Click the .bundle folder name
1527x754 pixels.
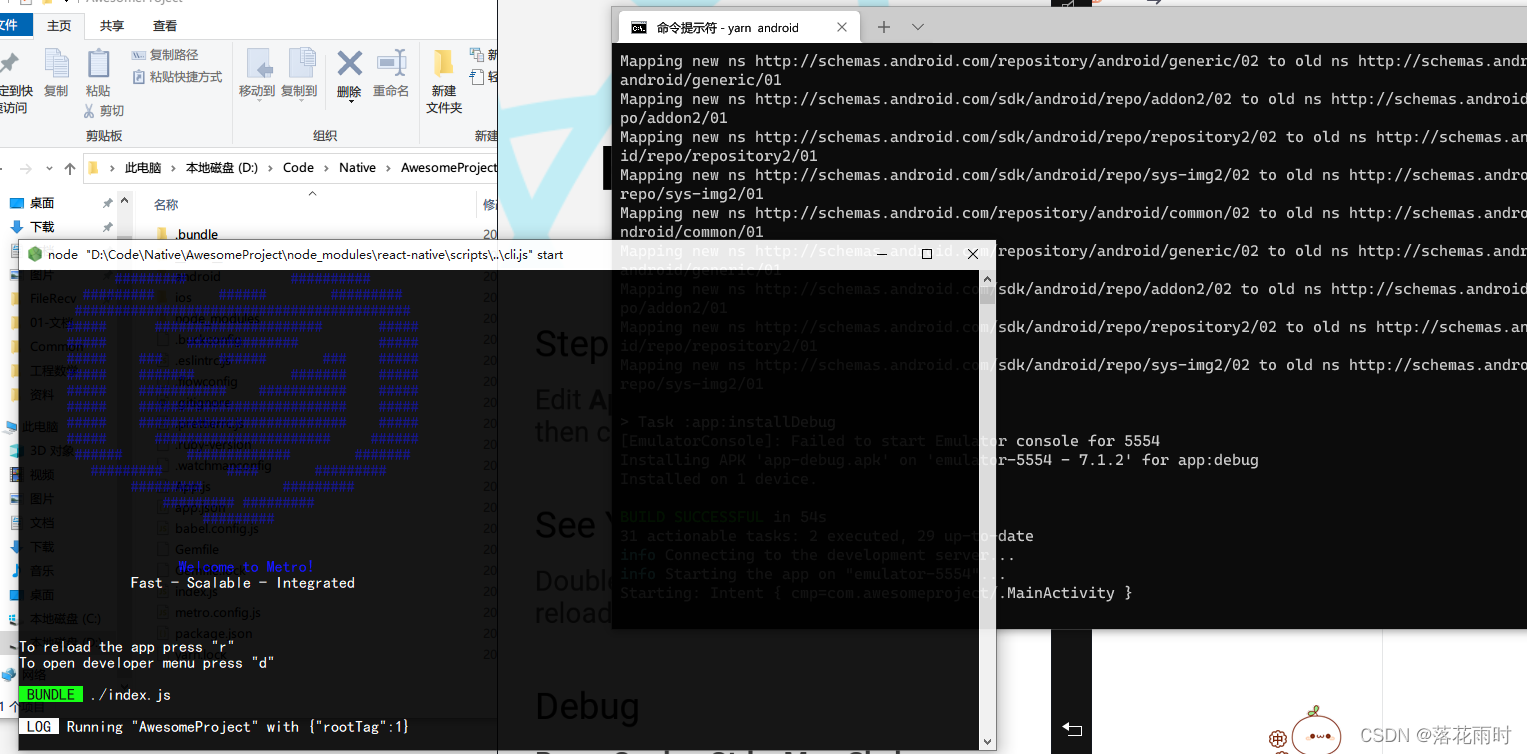click(x=197, y=234)
